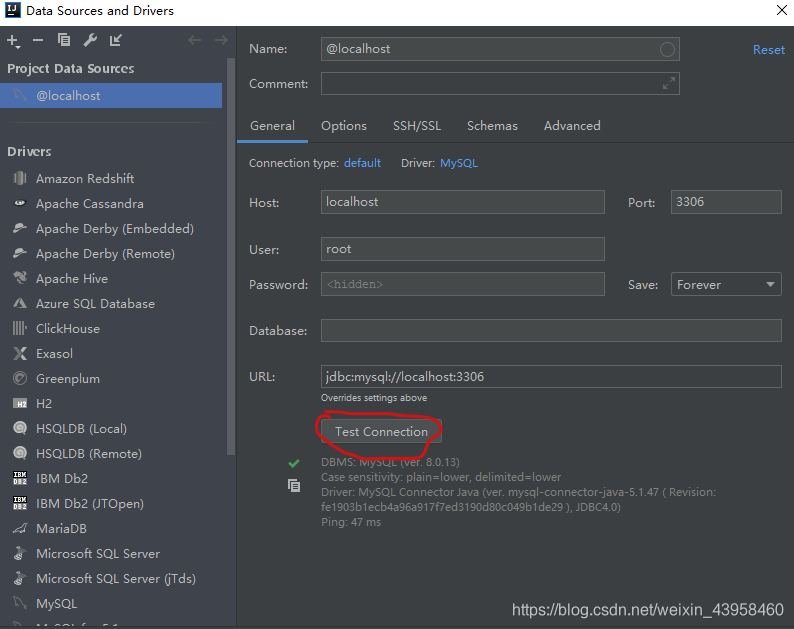Switch to the General tab
Viewport: 794px width, 629px height.
tap(272, 126)
